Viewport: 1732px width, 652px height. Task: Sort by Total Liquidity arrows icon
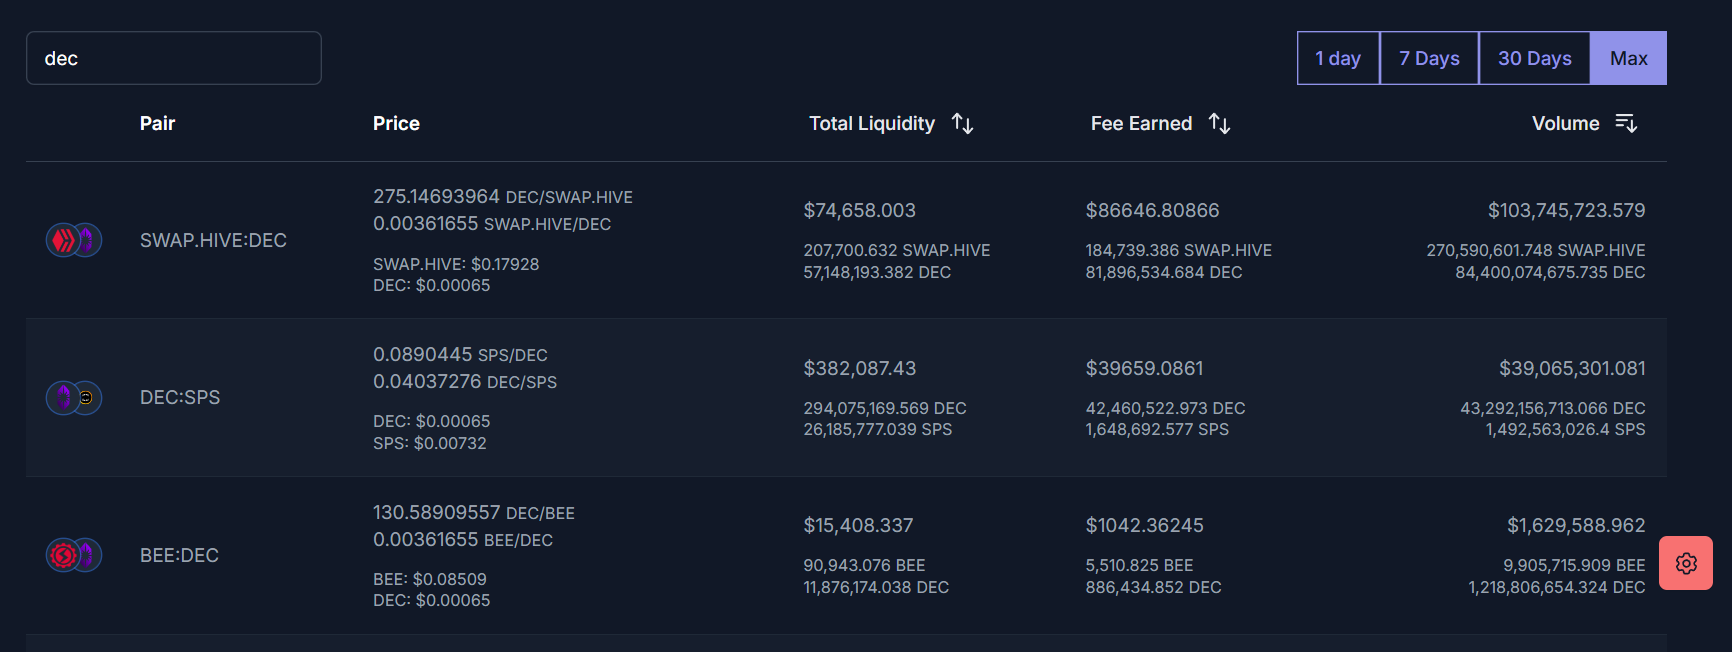[x=962, y=123]
